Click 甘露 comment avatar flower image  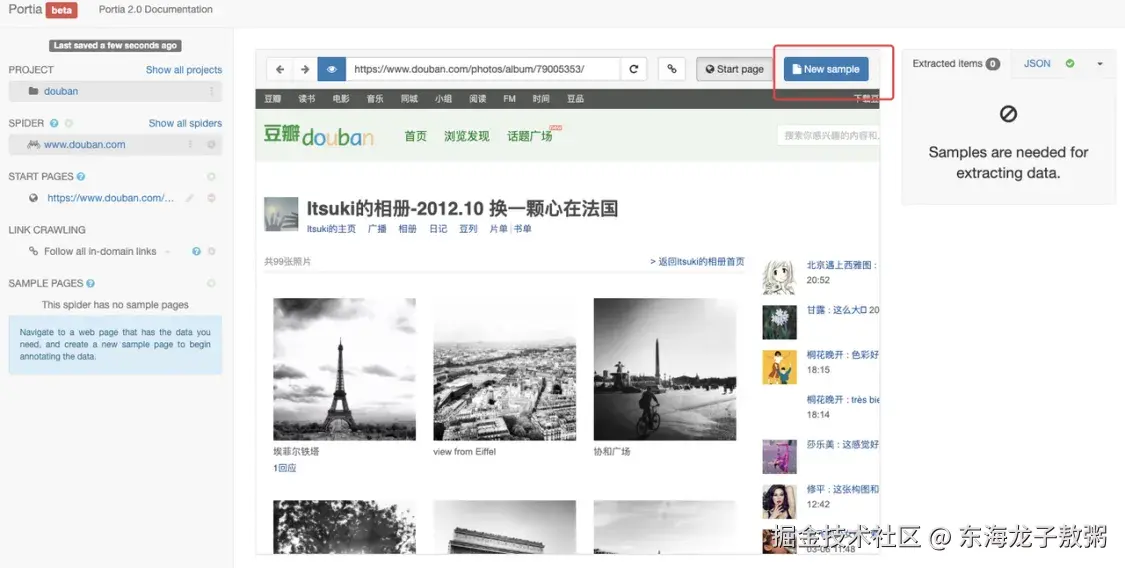[779, 323]
